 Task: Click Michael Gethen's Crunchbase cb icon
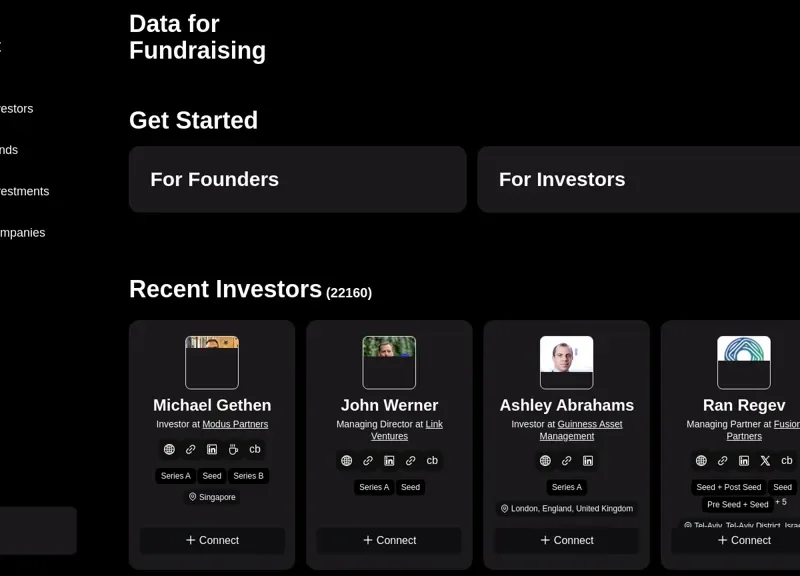255,450
